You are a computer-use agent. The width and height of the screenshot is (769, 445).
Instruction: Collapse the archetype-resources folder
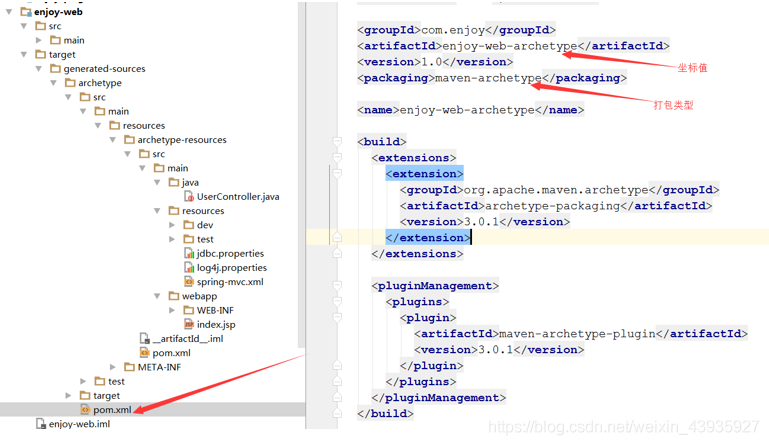click(x=112, y=140)
